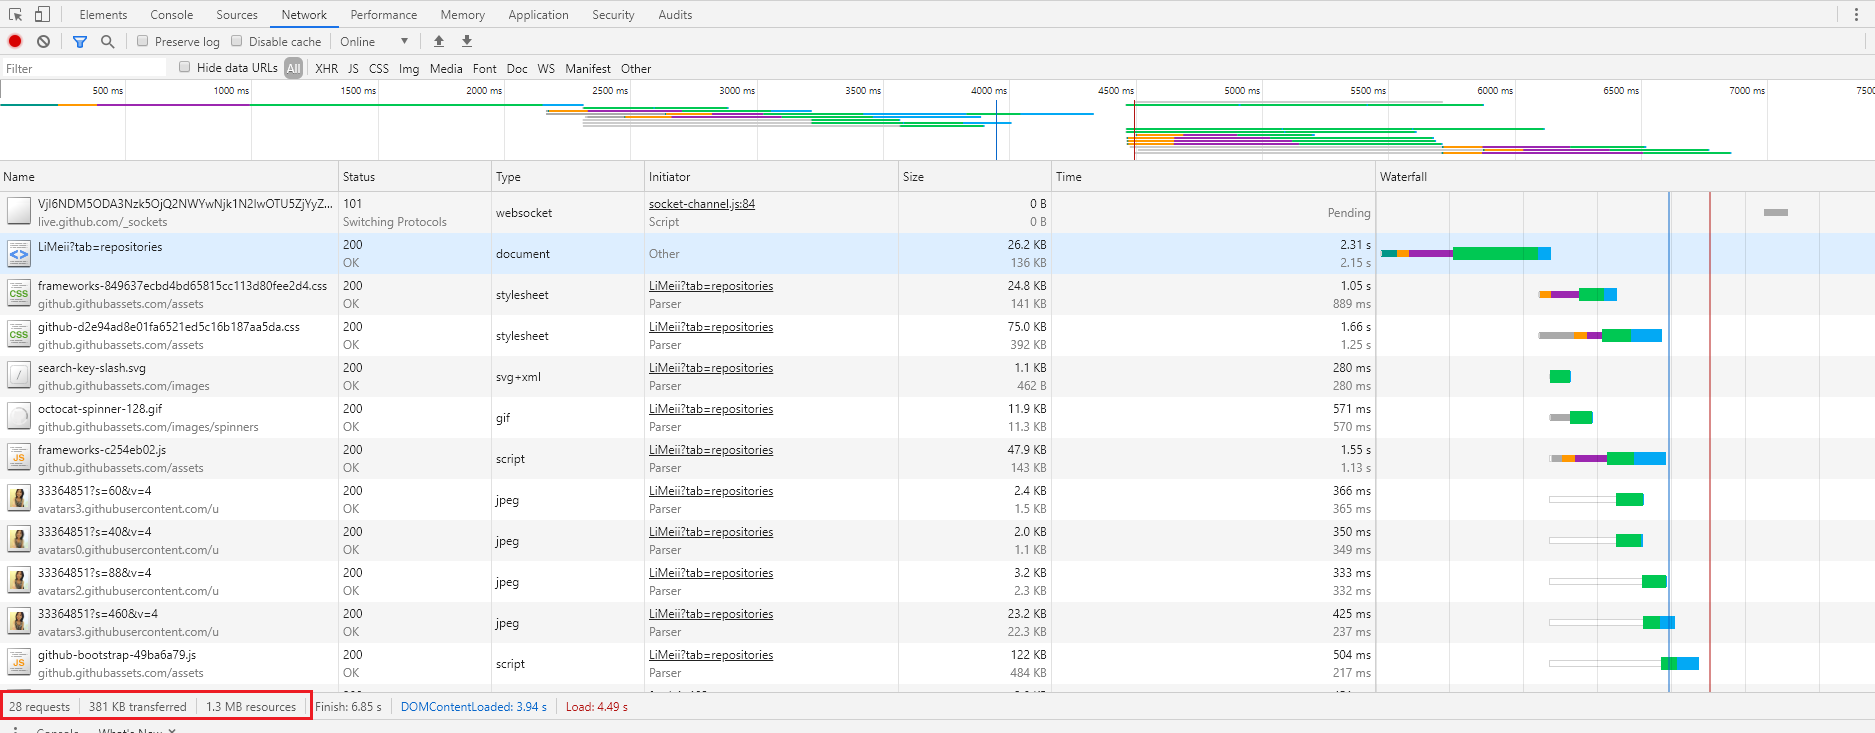The height and width of the screenshot is (733, 1875).
Task: Click icon of search-key-slash.svg row
Action: 19,376
